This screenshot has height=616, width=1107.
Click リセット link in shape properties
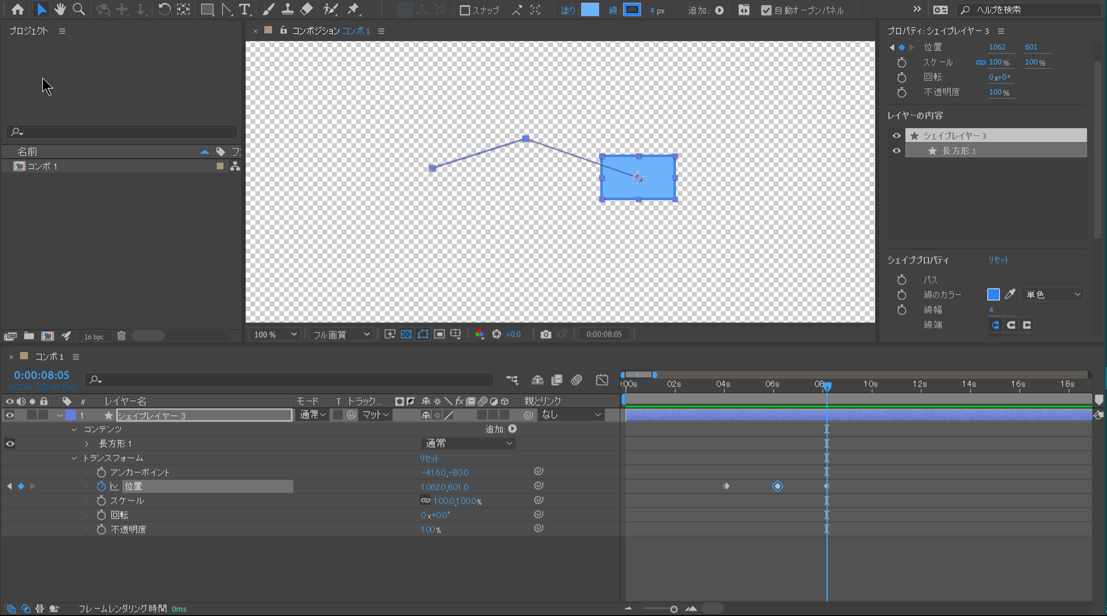(x=998, y=260)
